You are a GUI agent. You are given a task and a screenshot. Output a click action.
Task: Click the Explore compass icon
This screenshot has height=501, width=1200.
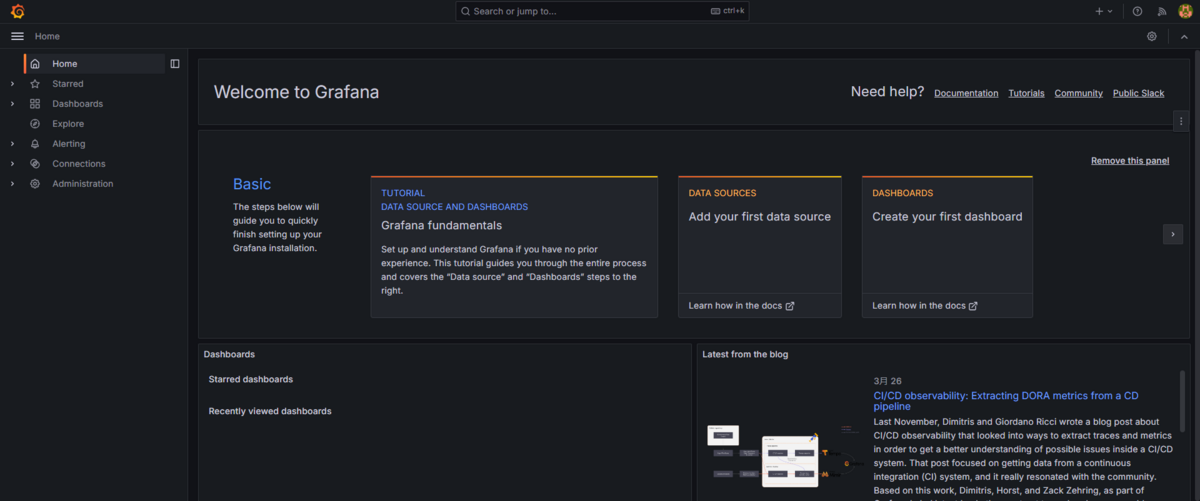coord(35,124)
